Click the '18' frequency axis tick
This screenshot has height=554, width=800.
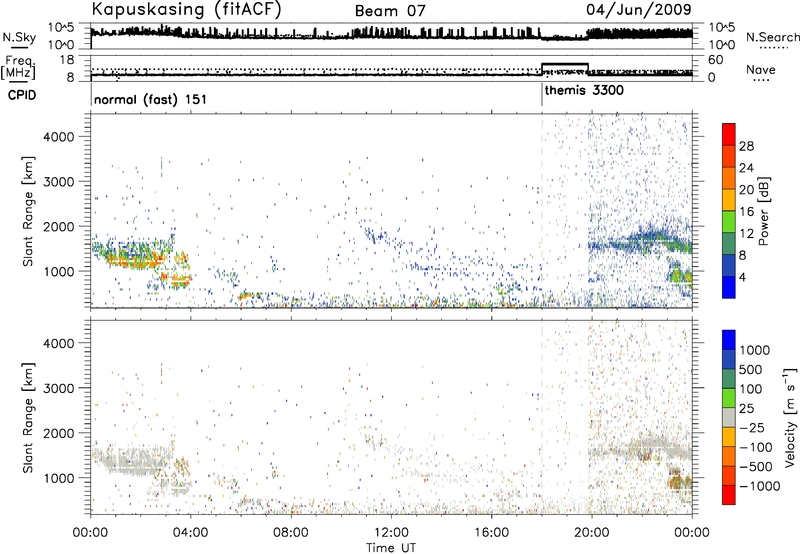pyautogui.click(x=67, y=60)
